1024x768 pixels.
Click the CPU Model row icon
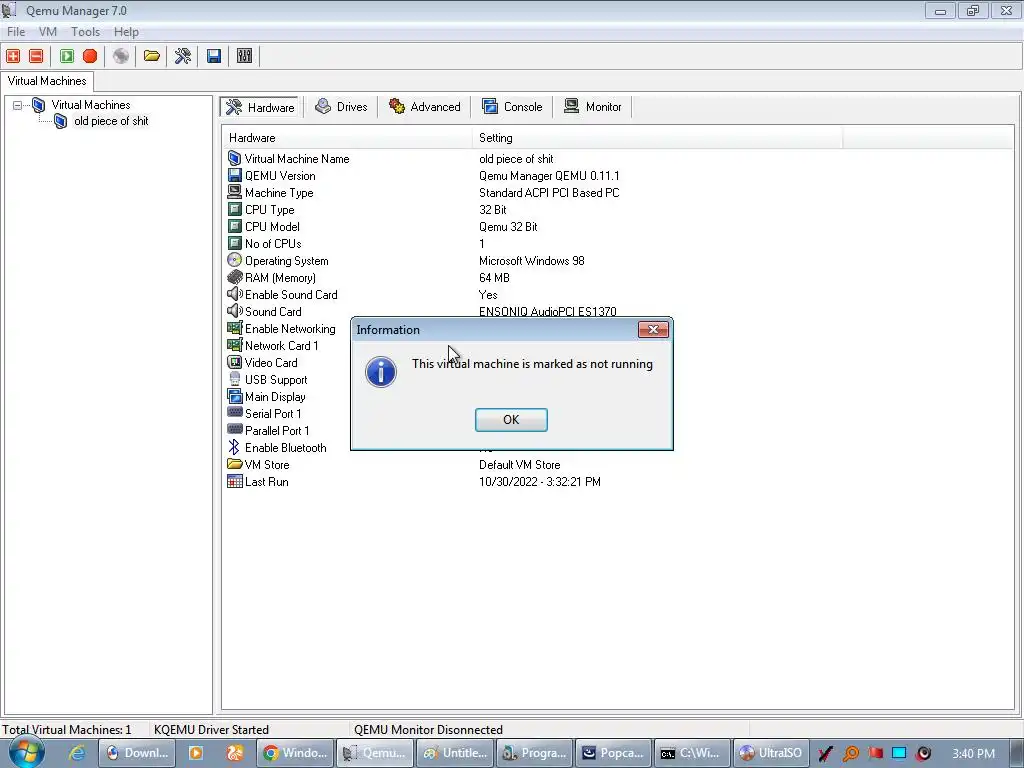[x=234, y=227]
